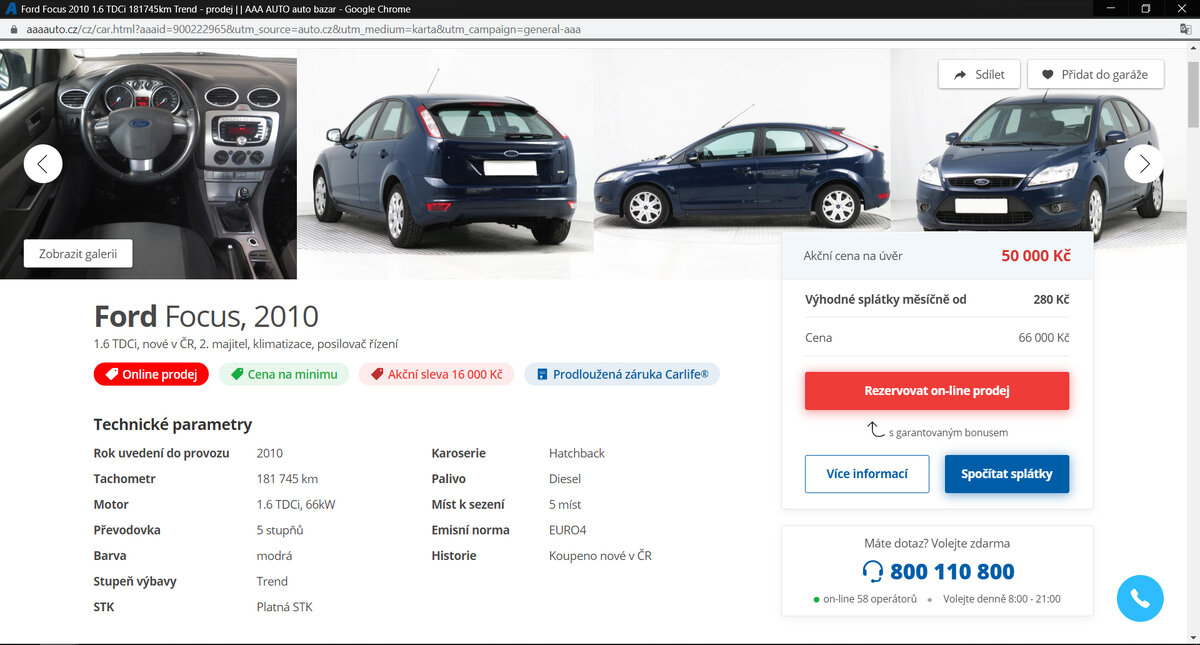1200x645 pixels.
Task: Click the s garantovaným bonusem note
Action: 948,433
